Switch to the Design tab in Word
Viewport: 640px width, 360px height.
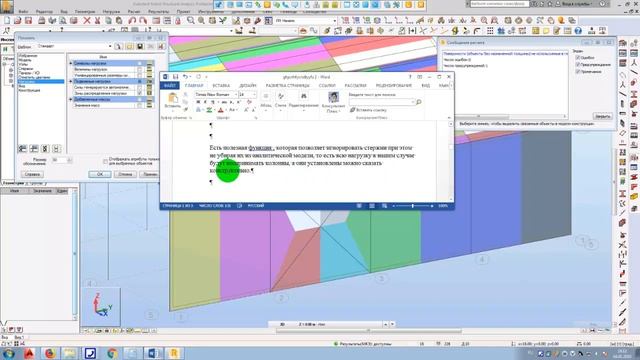[x=248, y=86]
